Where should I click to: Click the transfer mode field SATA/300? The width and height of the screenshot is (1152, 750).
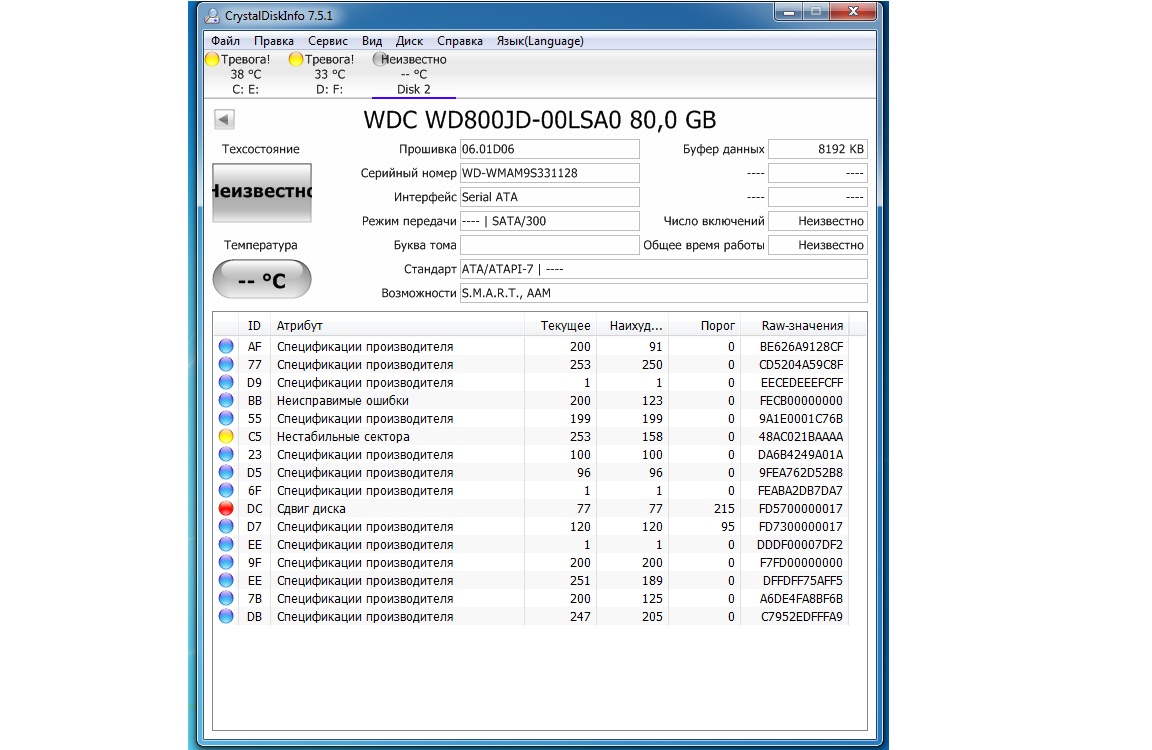[x=550, y=221]
